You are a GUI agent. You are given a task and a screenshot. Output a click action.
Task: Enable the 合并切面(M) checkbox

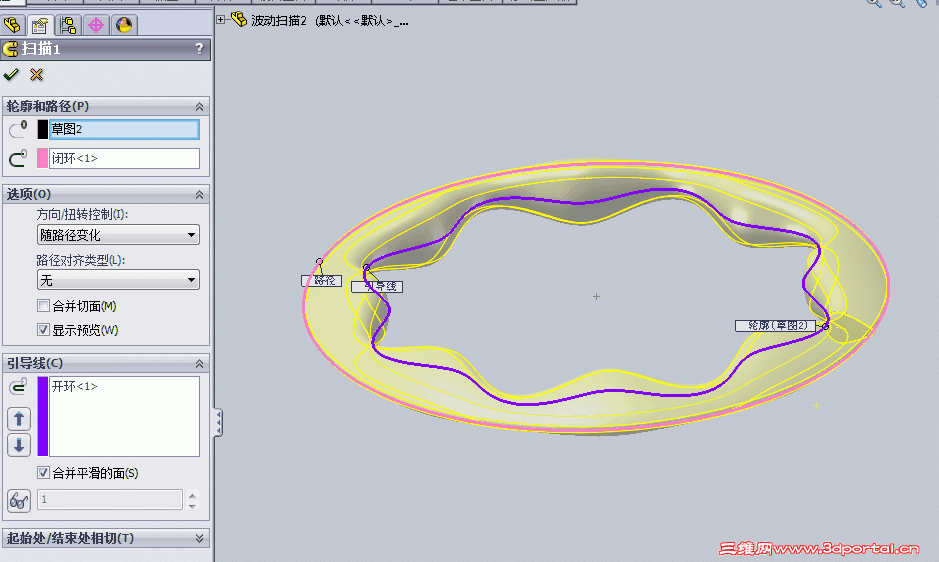coord(43,306)
